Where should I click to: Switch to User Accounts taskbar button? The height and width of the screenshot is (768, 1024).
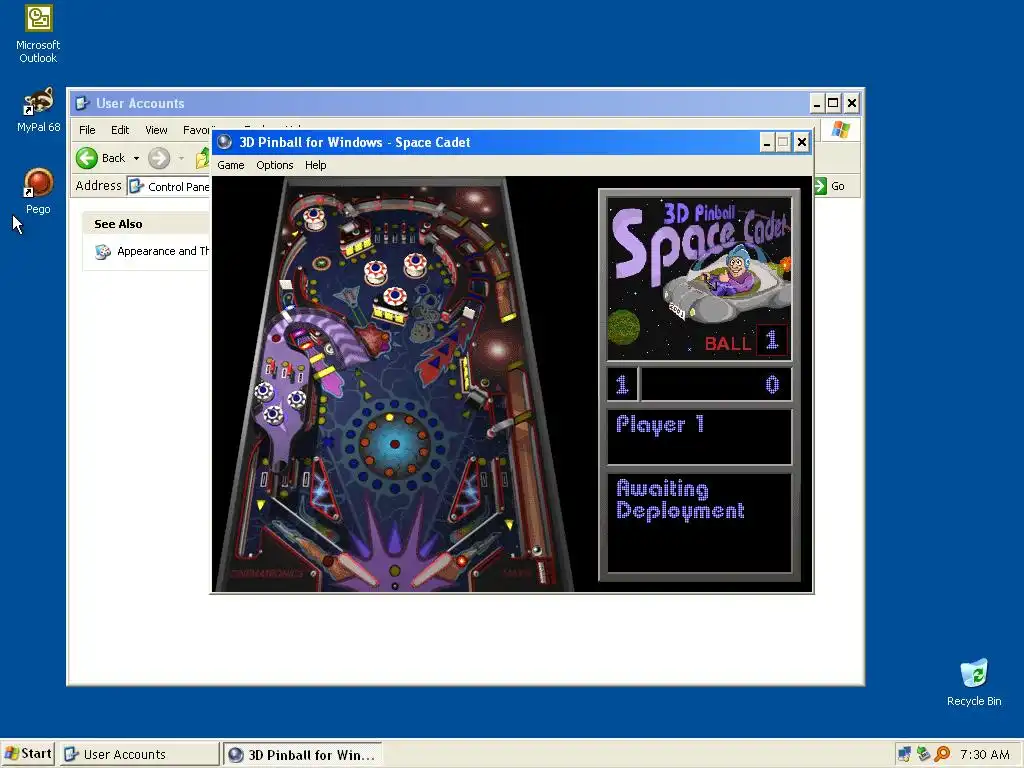tap(139, 754)
